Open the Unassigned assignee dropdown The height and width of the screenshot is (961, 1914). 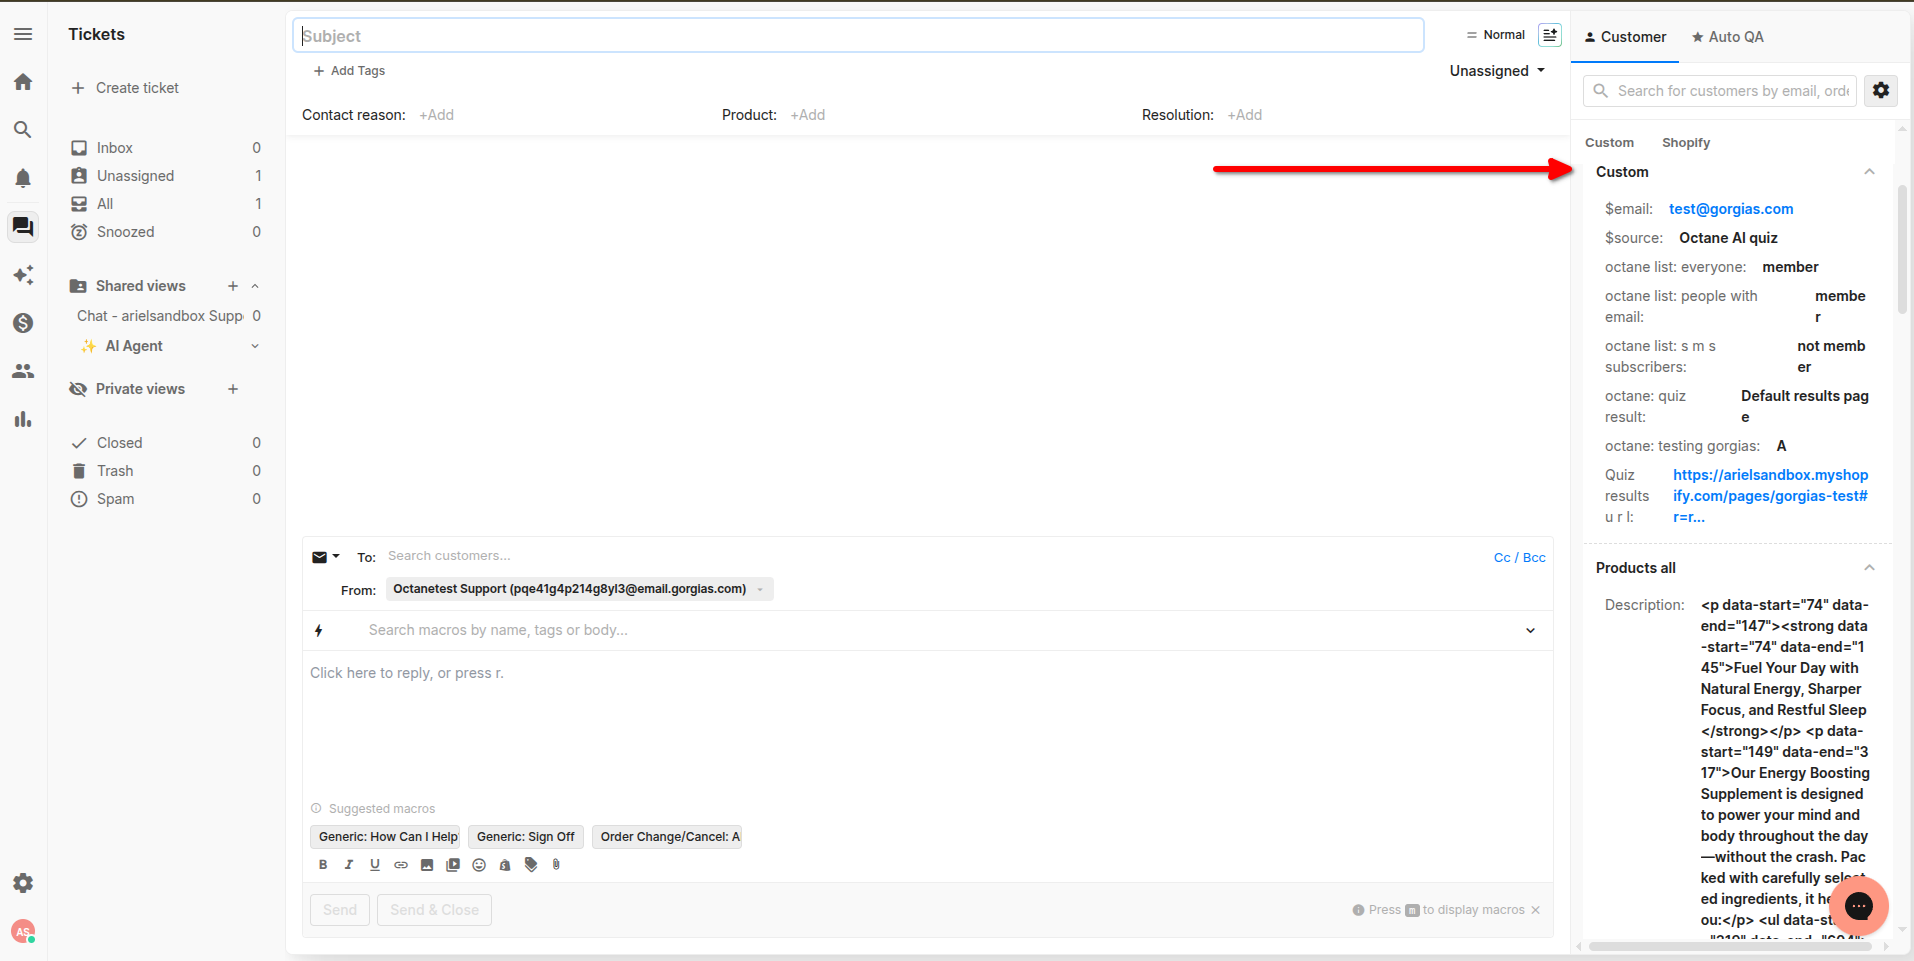(x=1497, y=71)
